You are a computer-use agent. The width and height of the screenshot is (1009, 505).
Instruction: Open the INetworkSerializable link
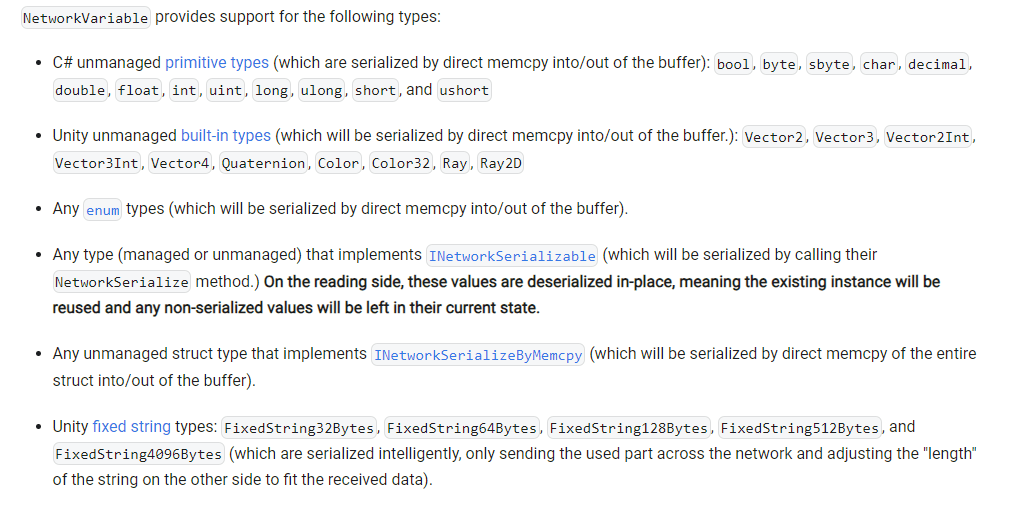coord(512,255)
